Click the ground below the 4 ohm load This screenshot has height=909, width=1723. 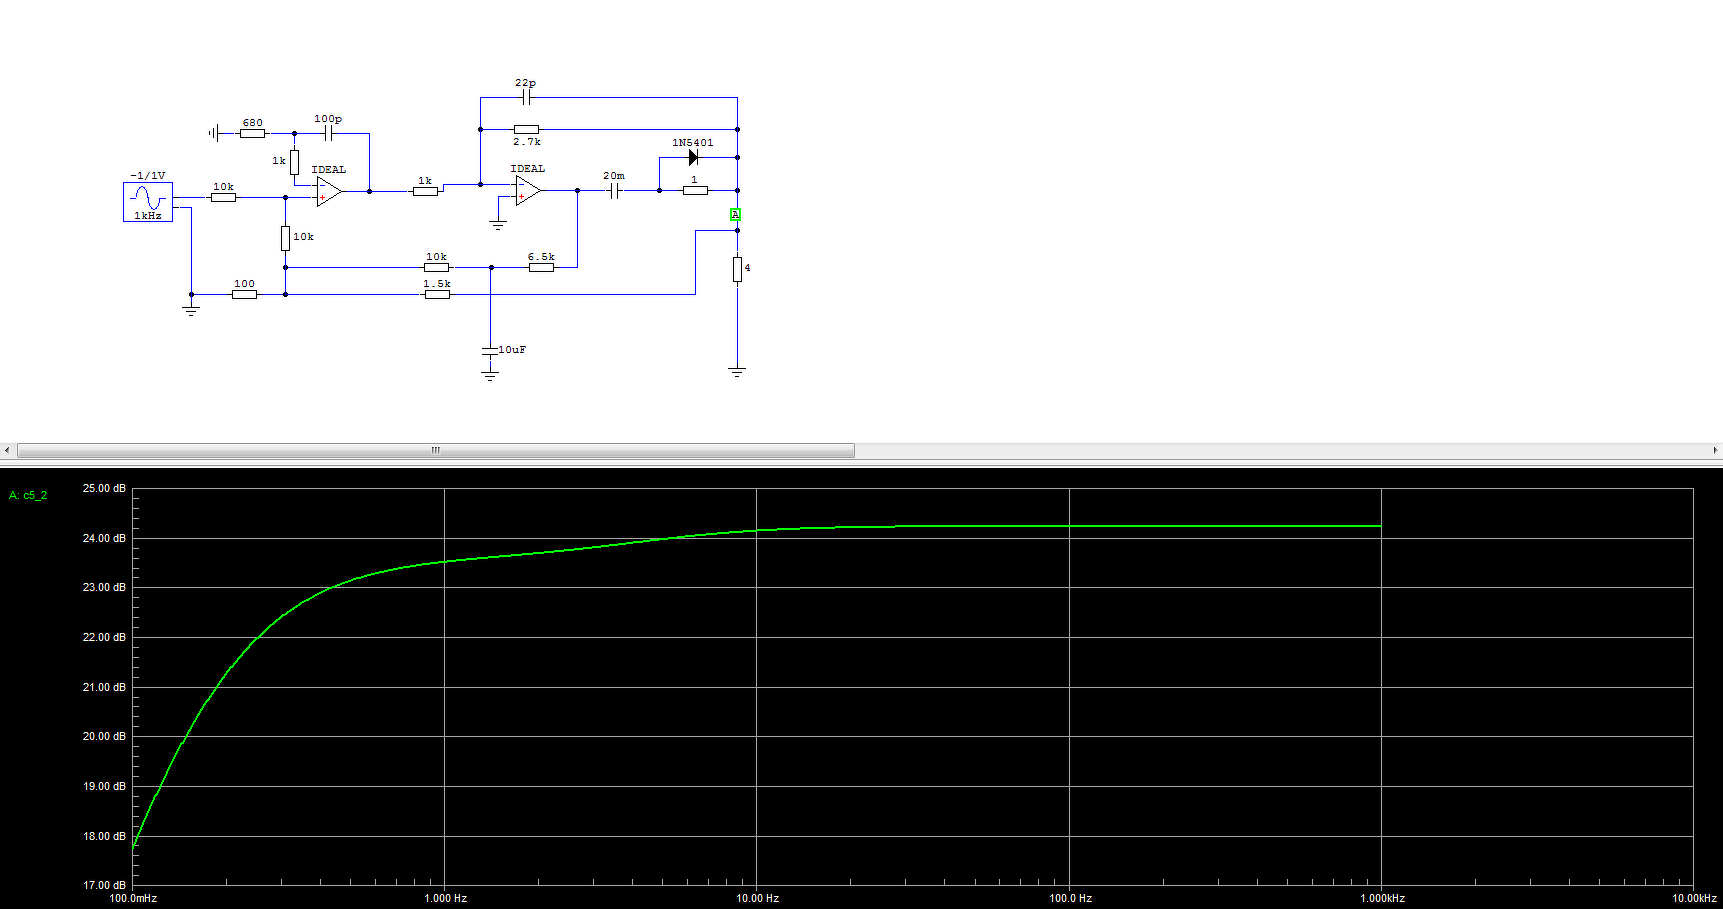[x=737, y=372]
